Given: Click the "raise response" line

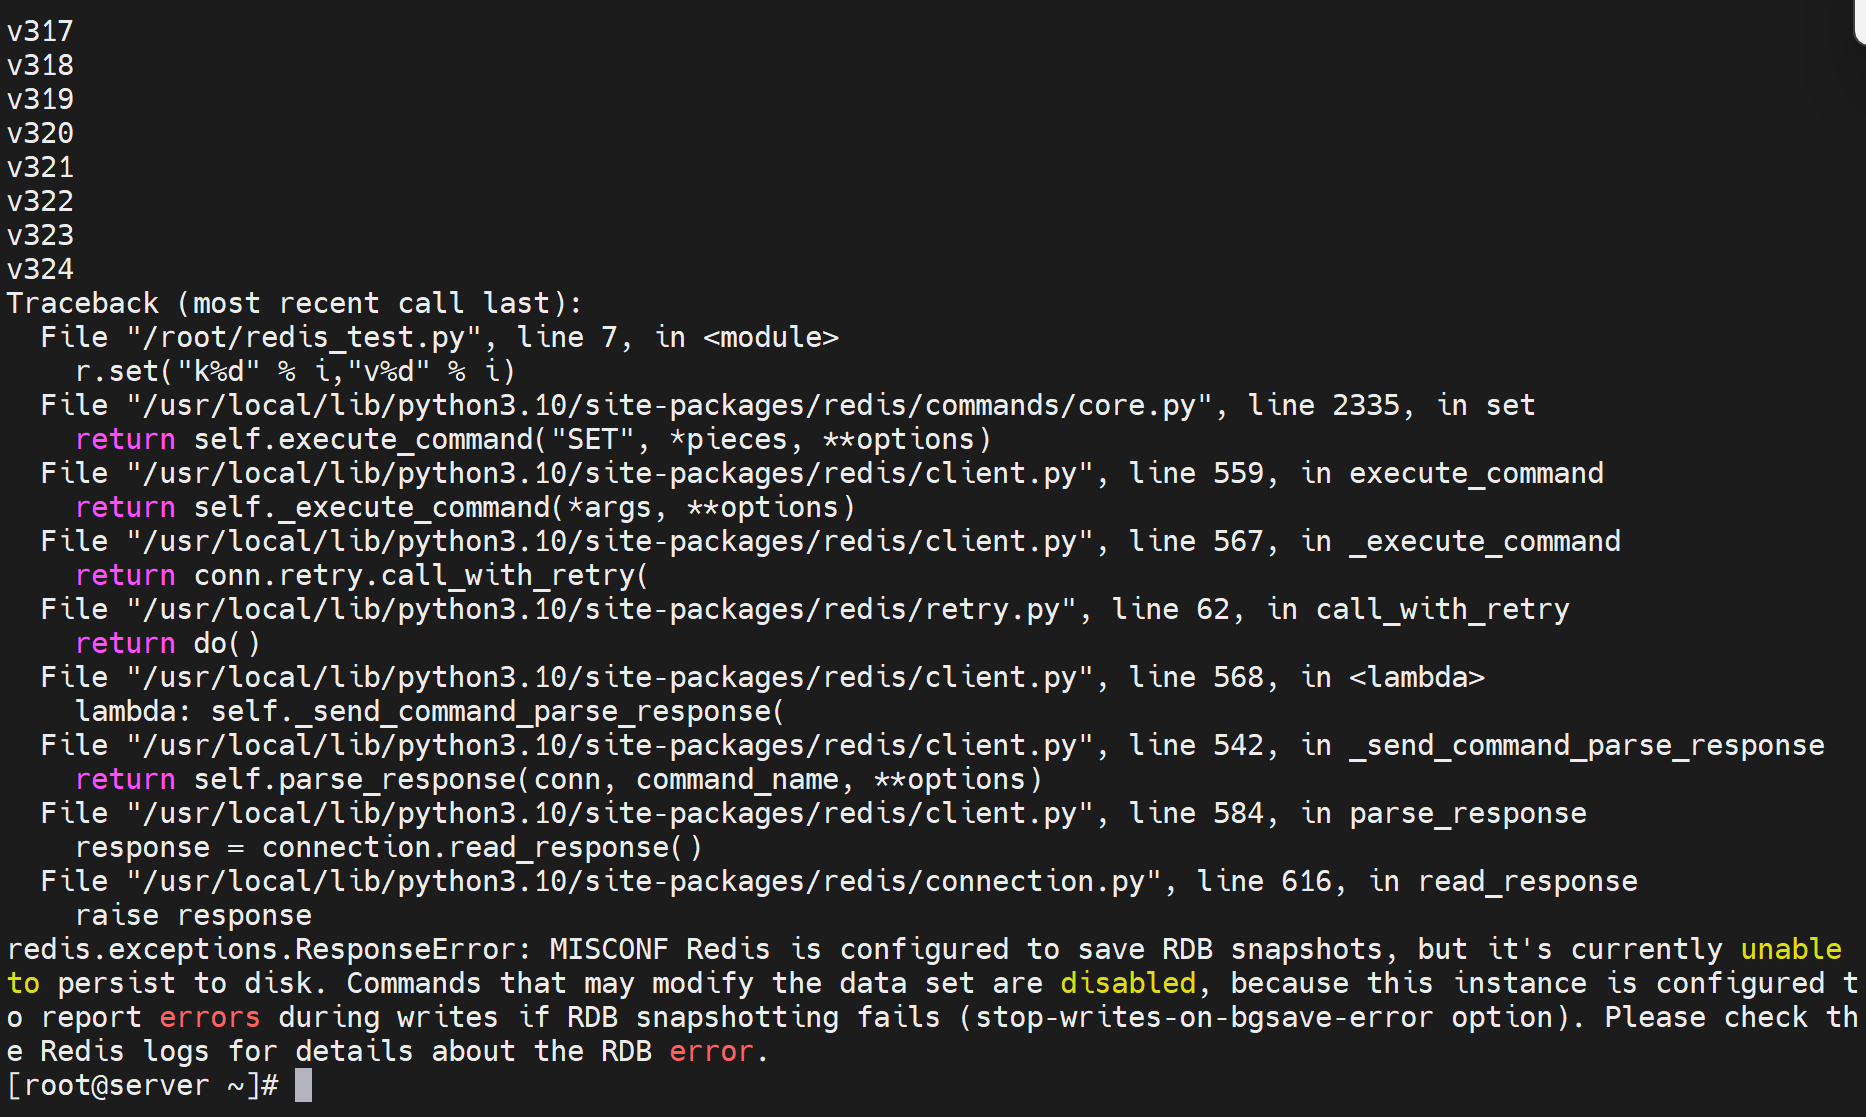Looking at the screenshot, I should click(193, 915).
